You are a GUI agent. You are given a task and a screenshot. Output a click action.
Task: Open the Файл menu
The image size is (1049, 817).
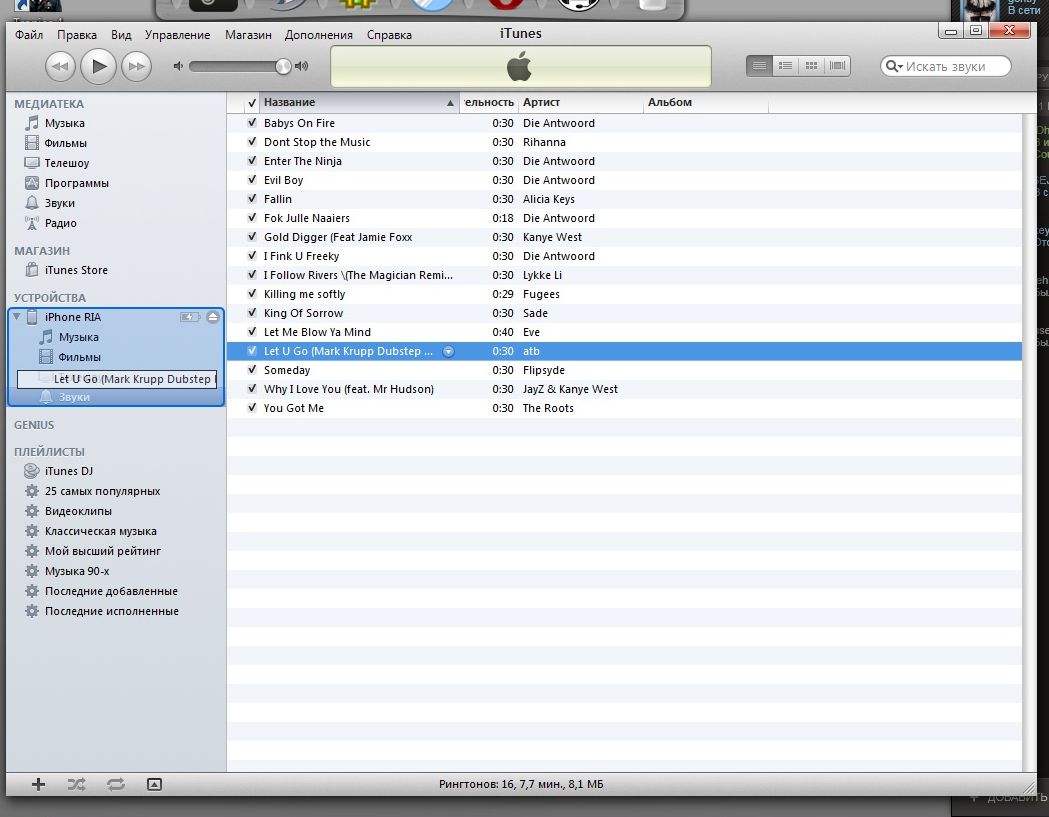click(29, 35)
